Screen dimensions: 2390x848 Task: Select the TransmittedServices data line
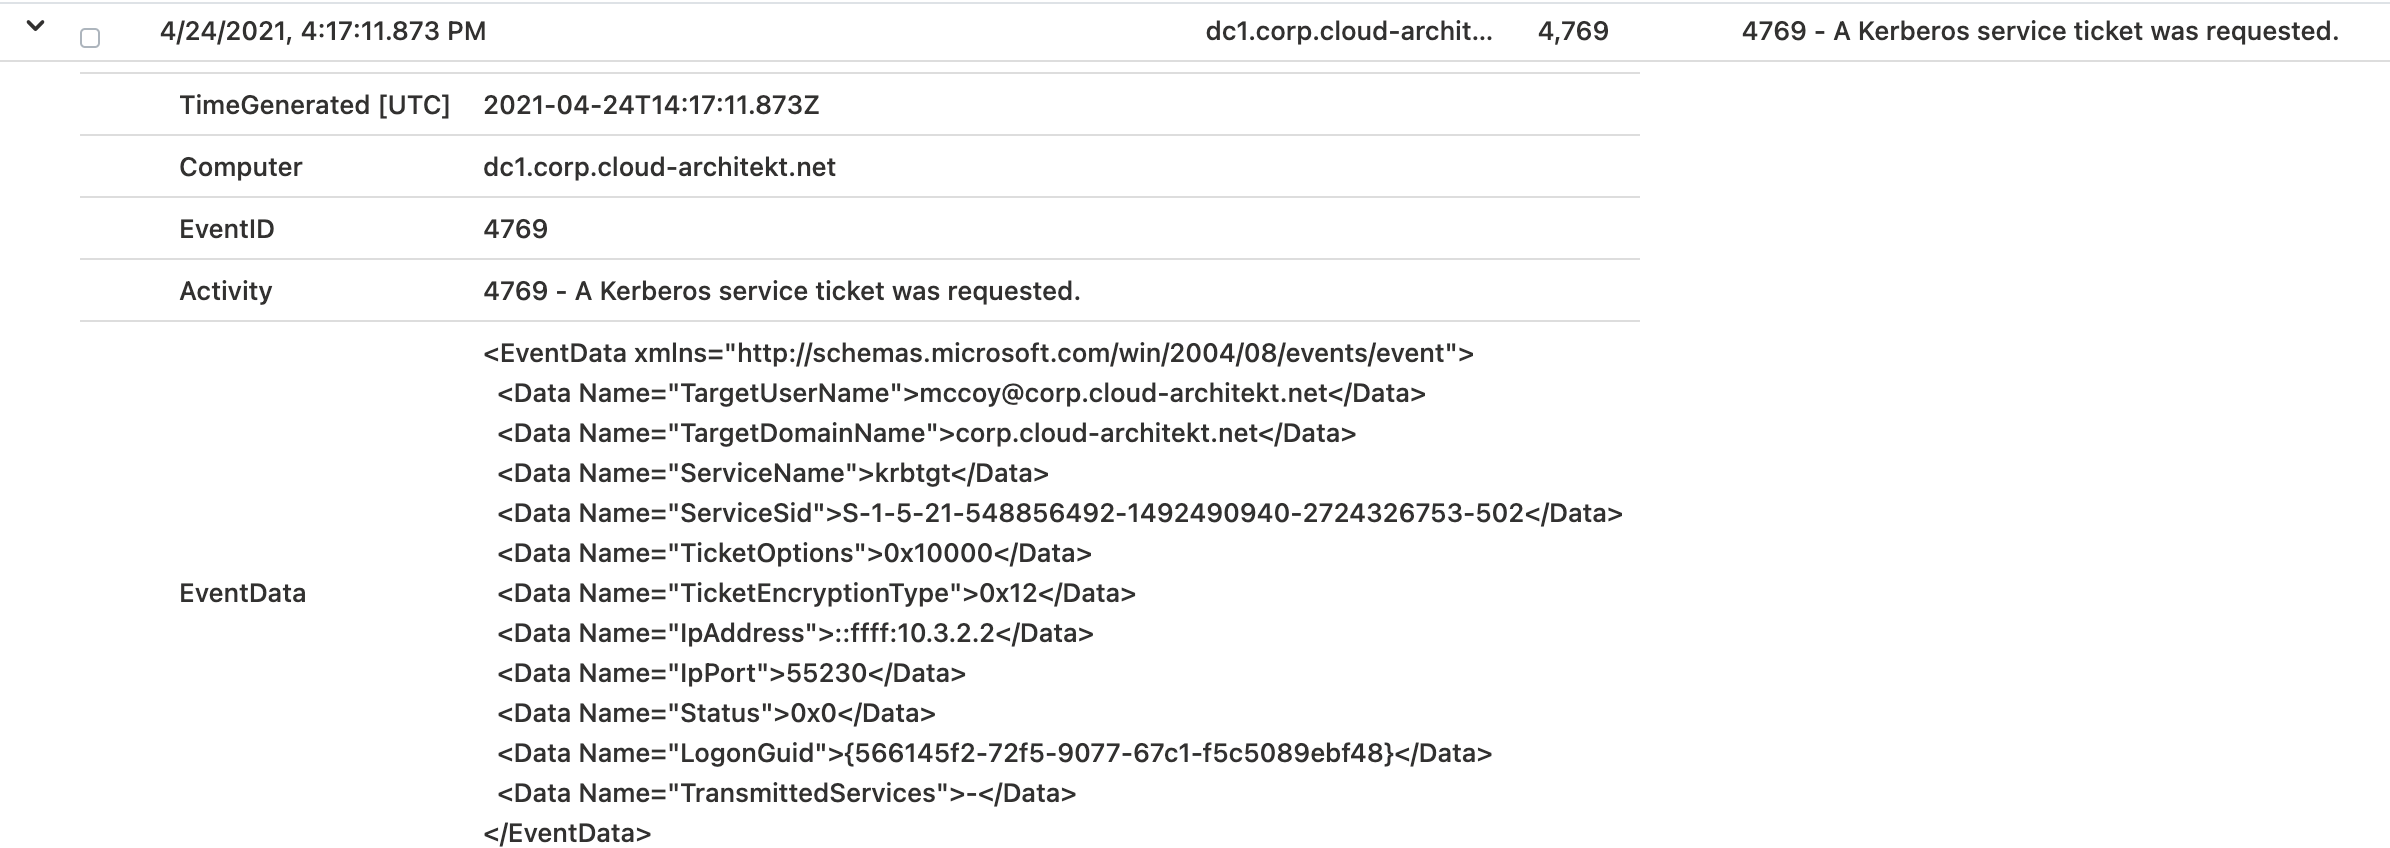pos(786,793)
